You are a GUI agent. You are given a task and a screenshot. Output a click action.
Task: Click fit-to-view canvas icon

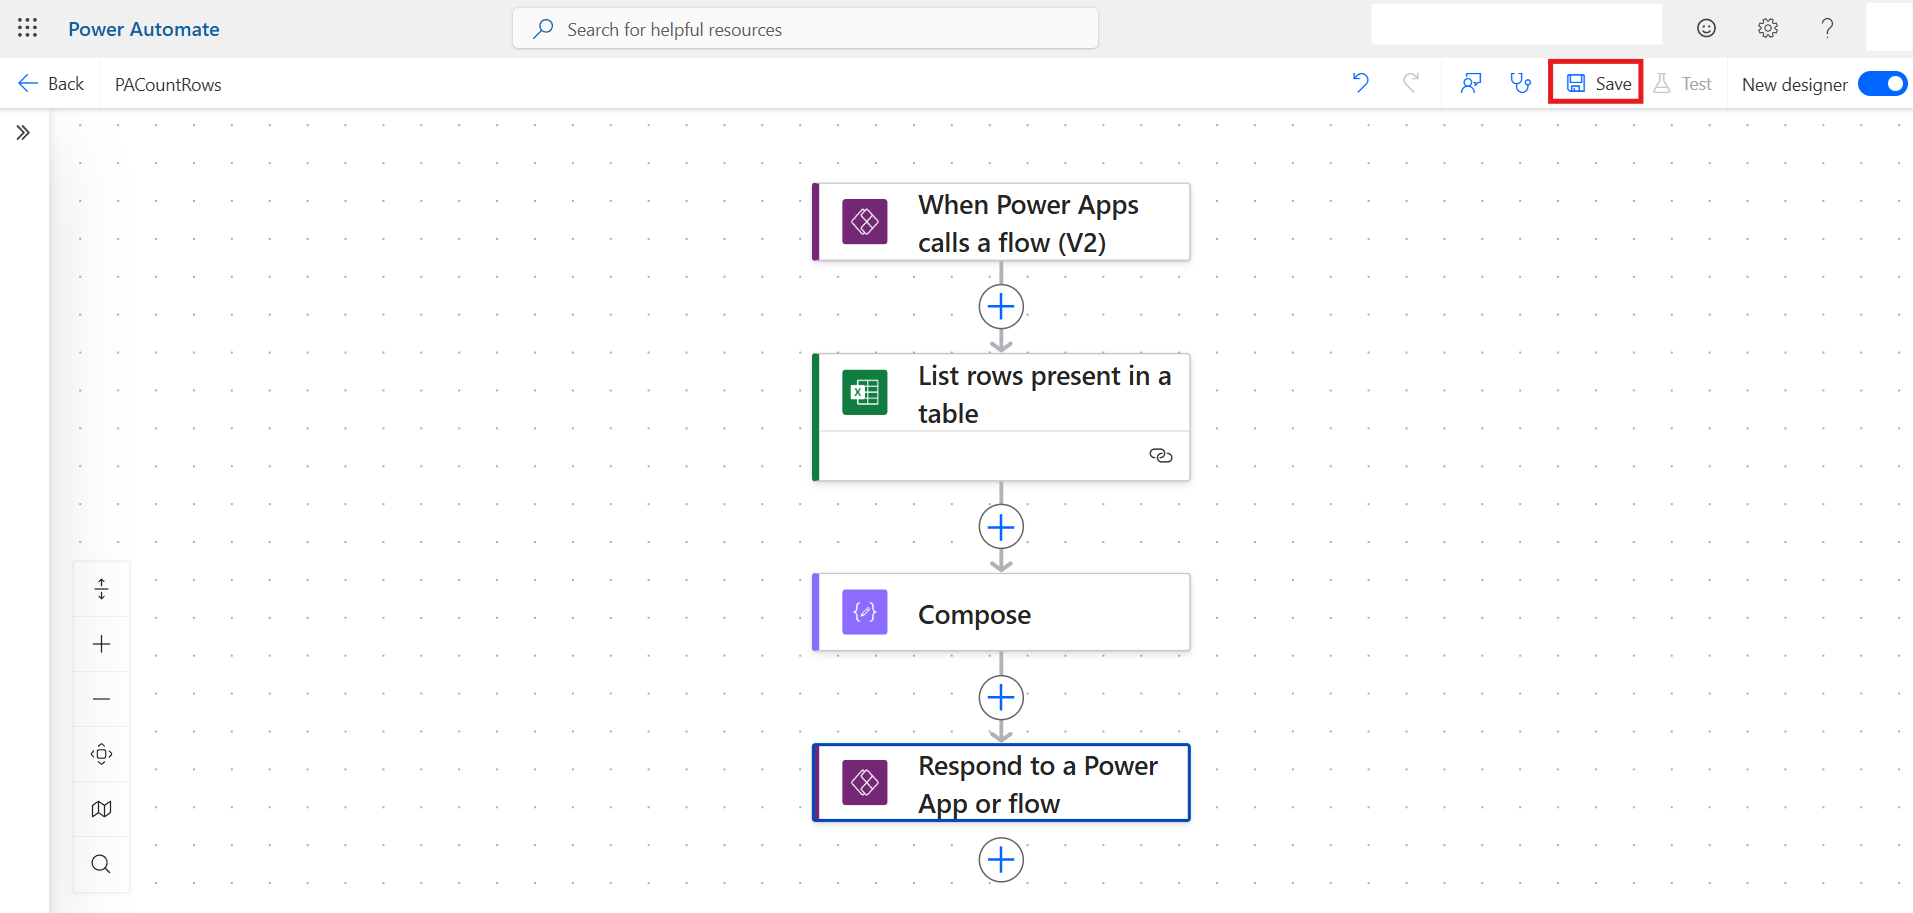click(x=101, y=754)
